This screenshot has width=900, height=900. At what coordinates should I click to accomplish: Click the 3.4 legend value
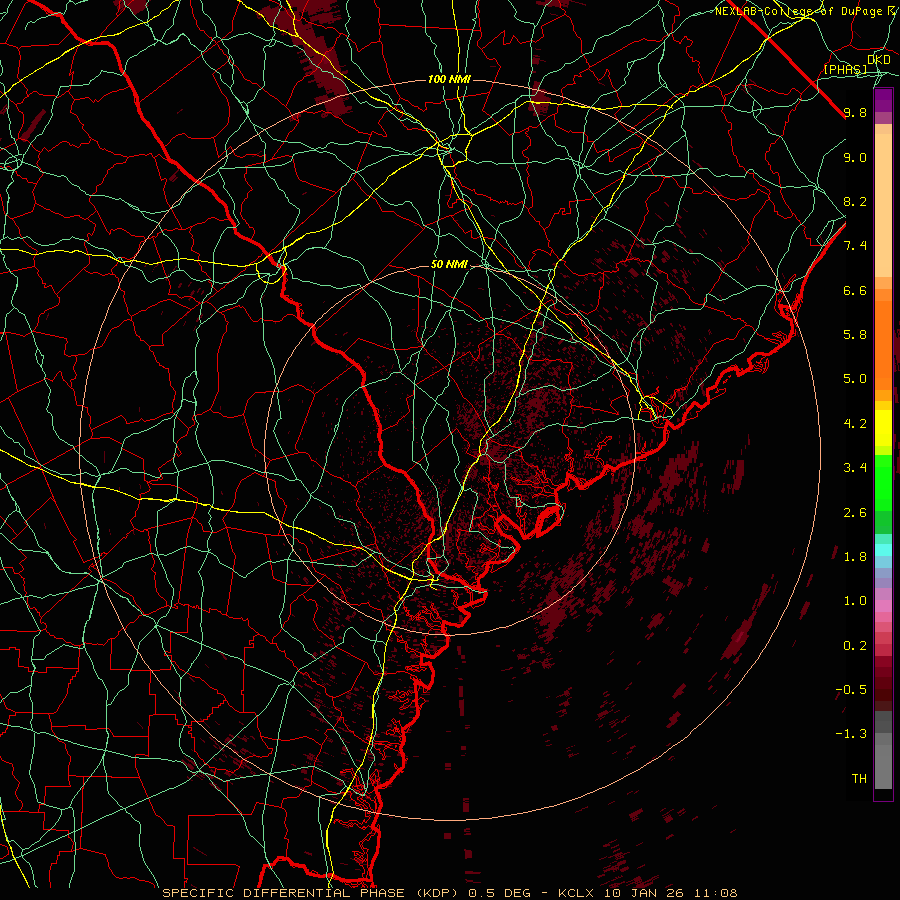click(855, 468)
